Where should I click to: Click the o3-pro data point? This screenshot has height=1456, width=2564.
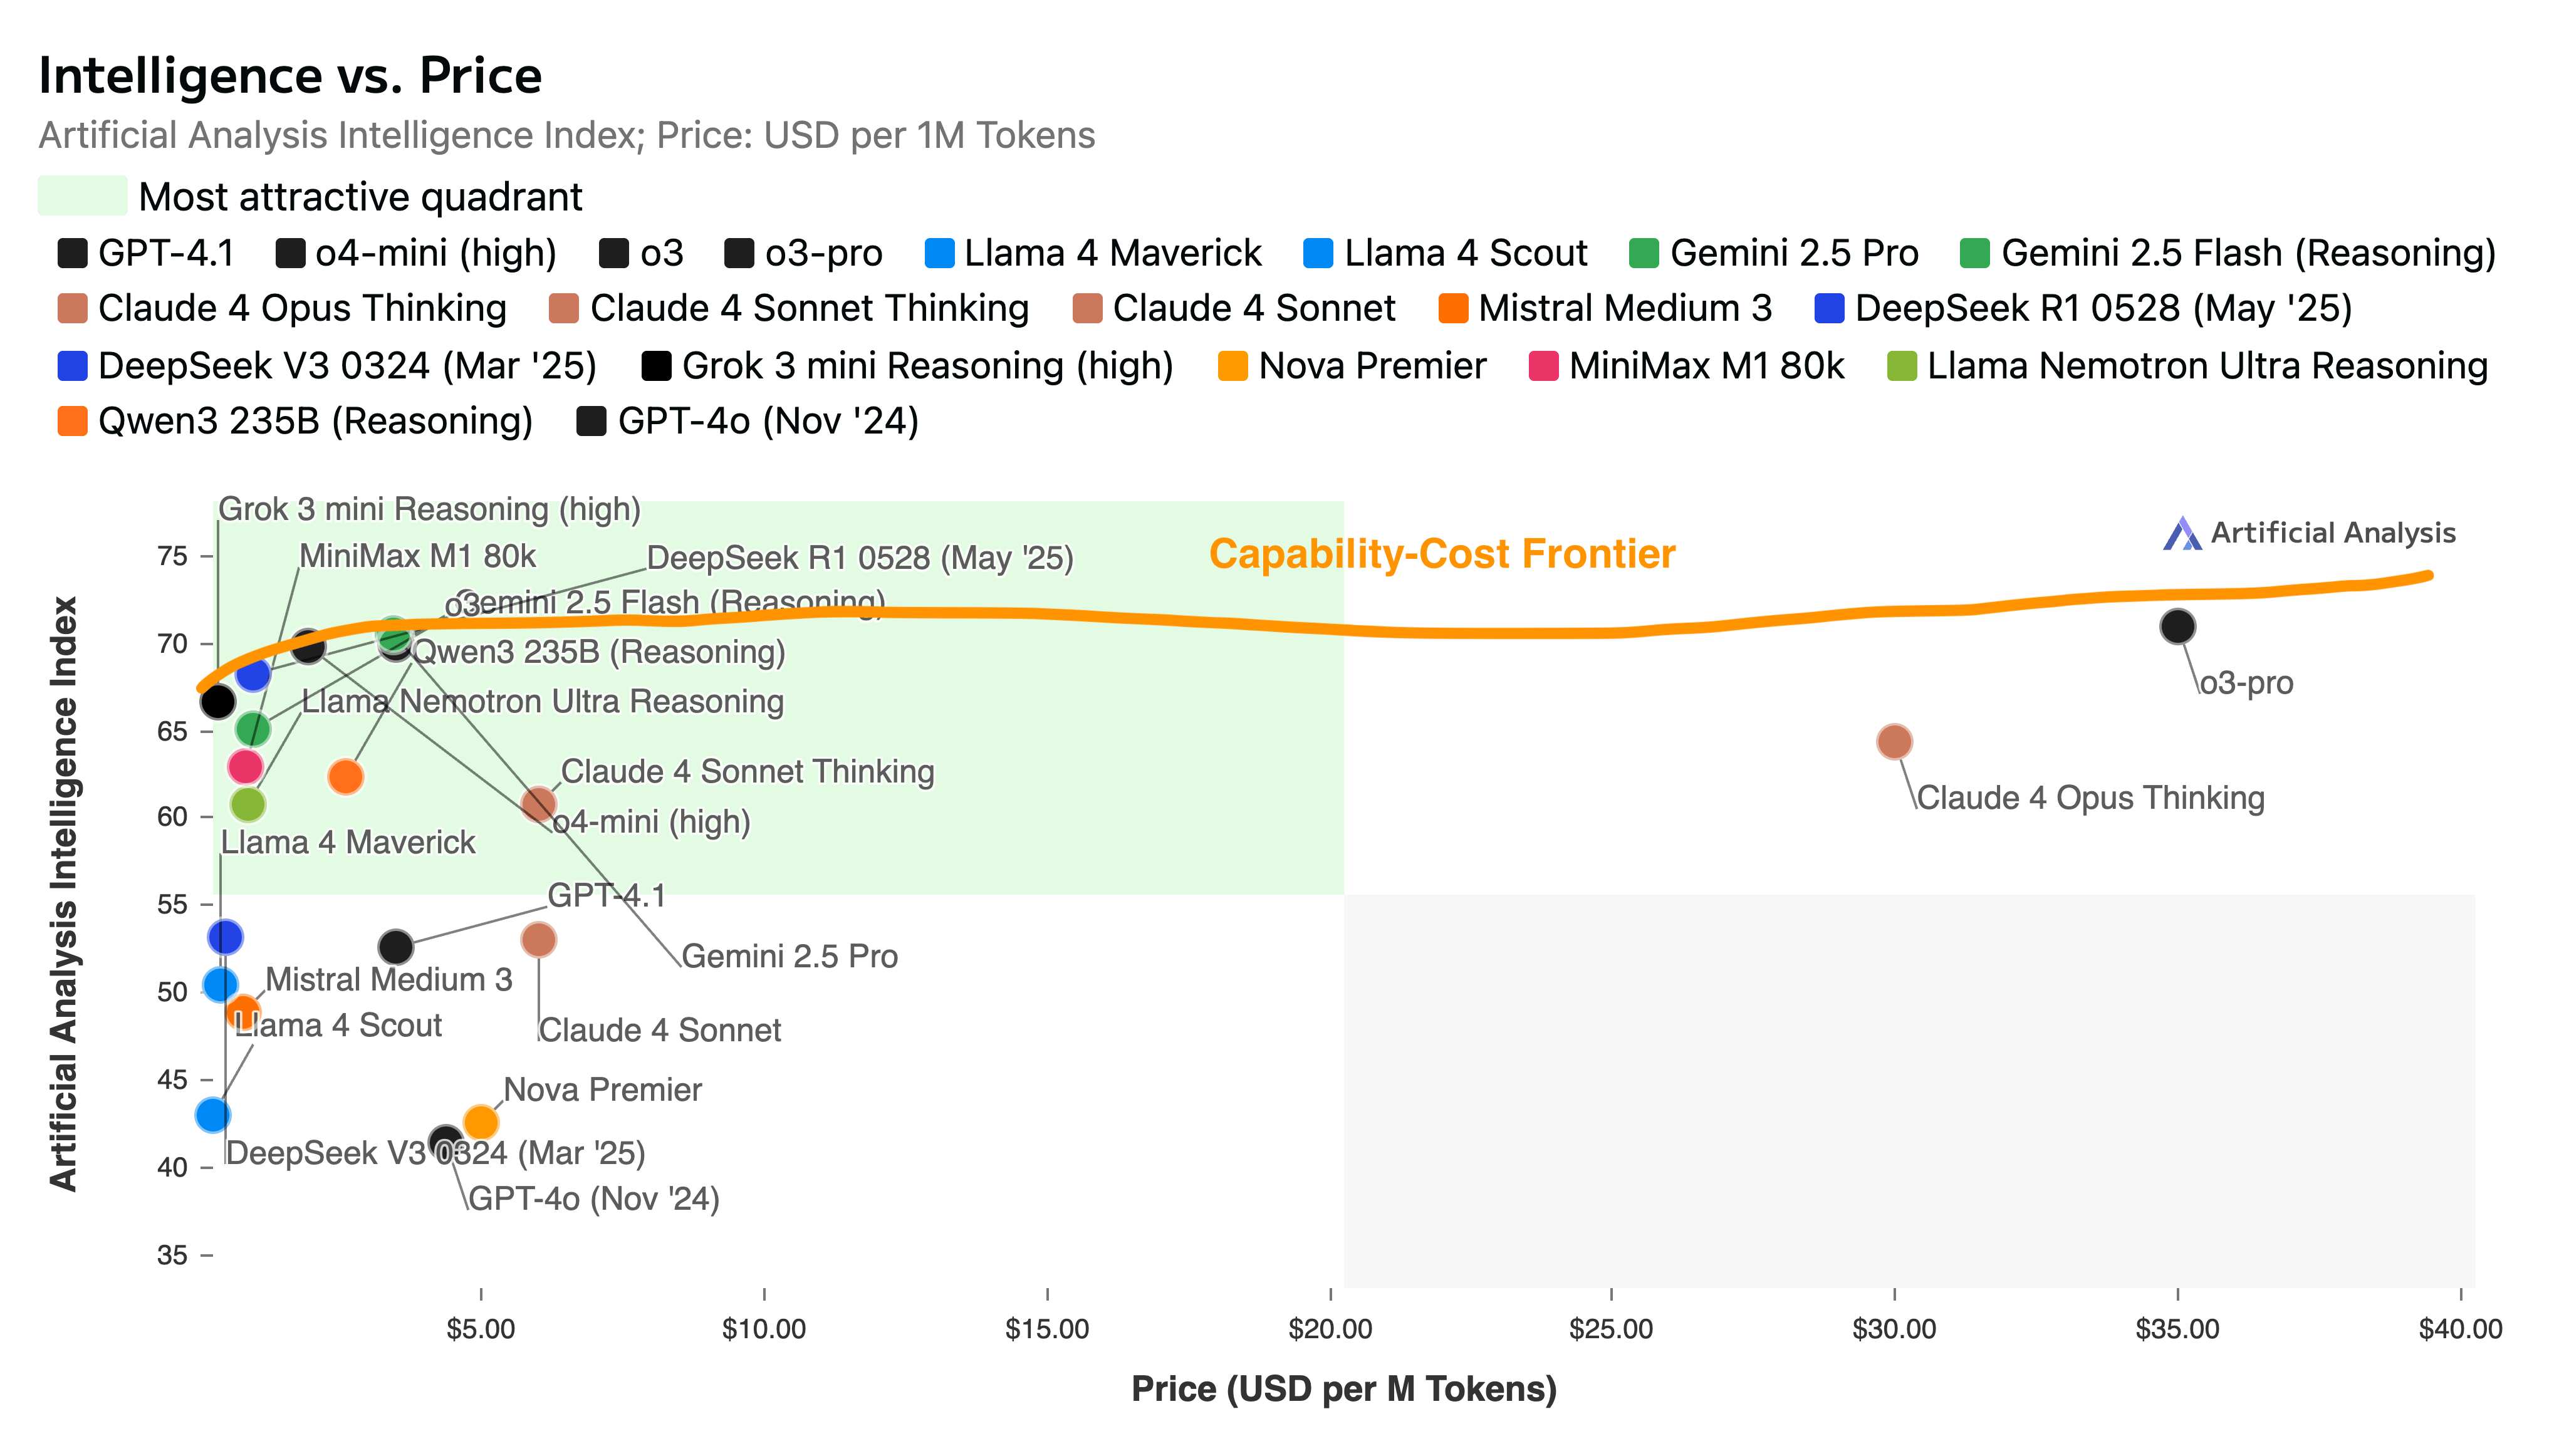2177,627
